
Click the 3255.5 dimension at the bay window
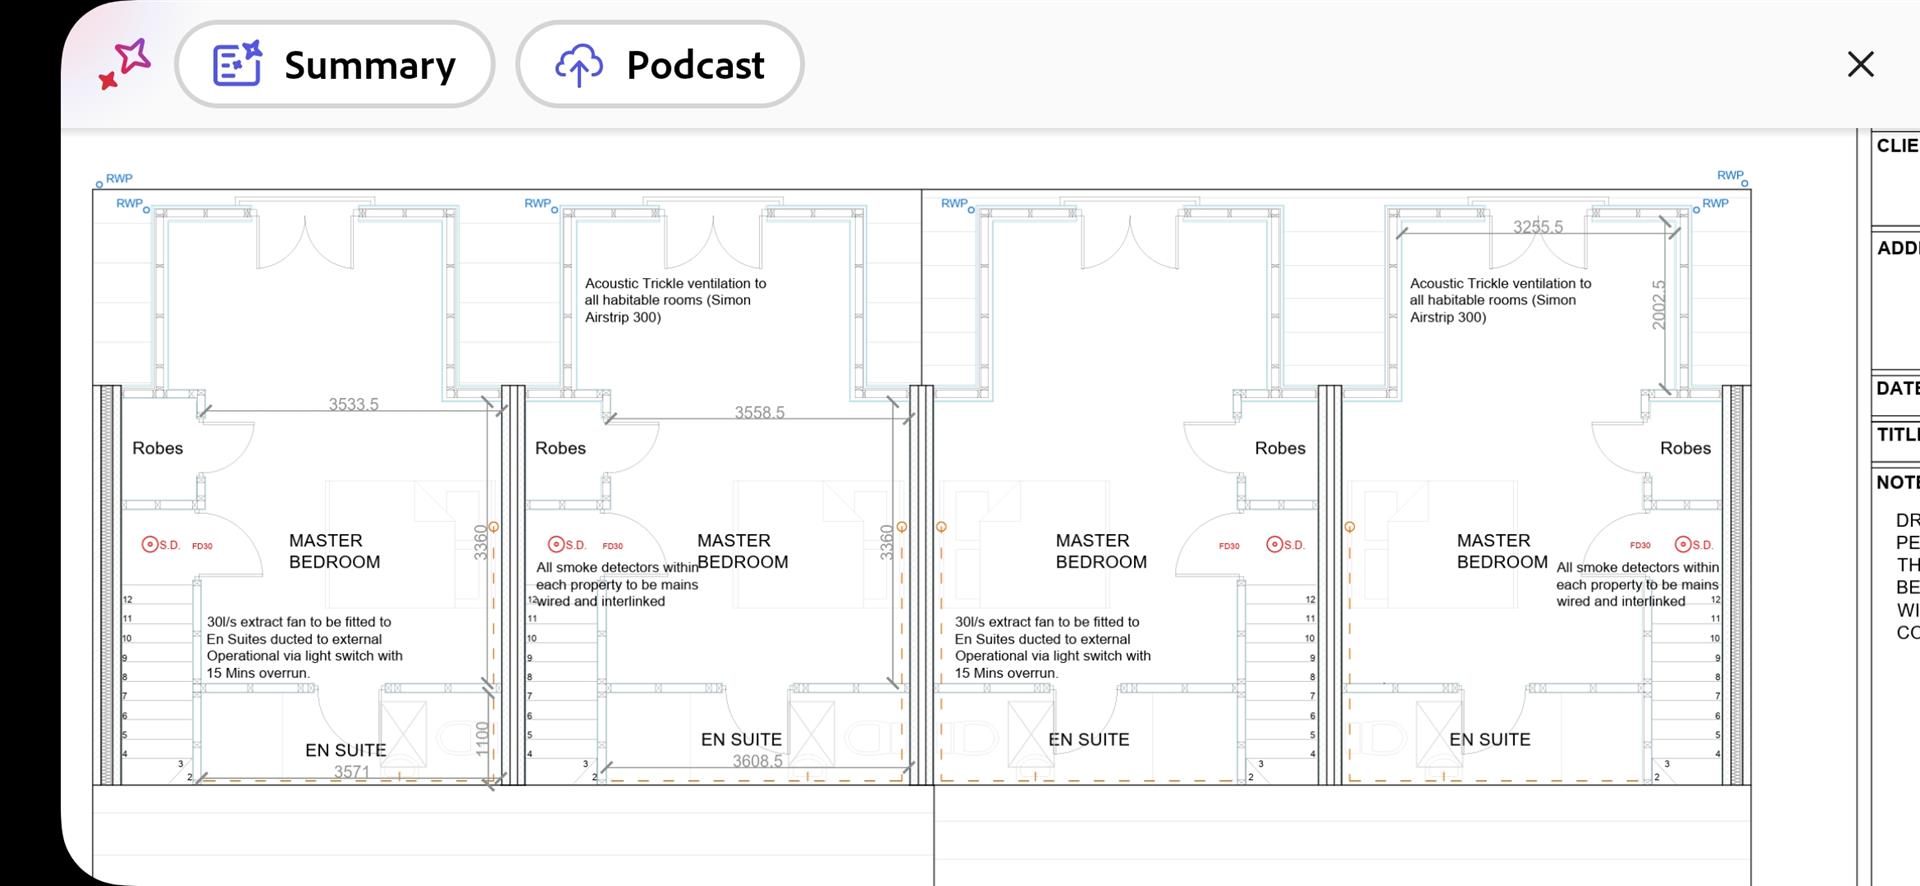1537,227
